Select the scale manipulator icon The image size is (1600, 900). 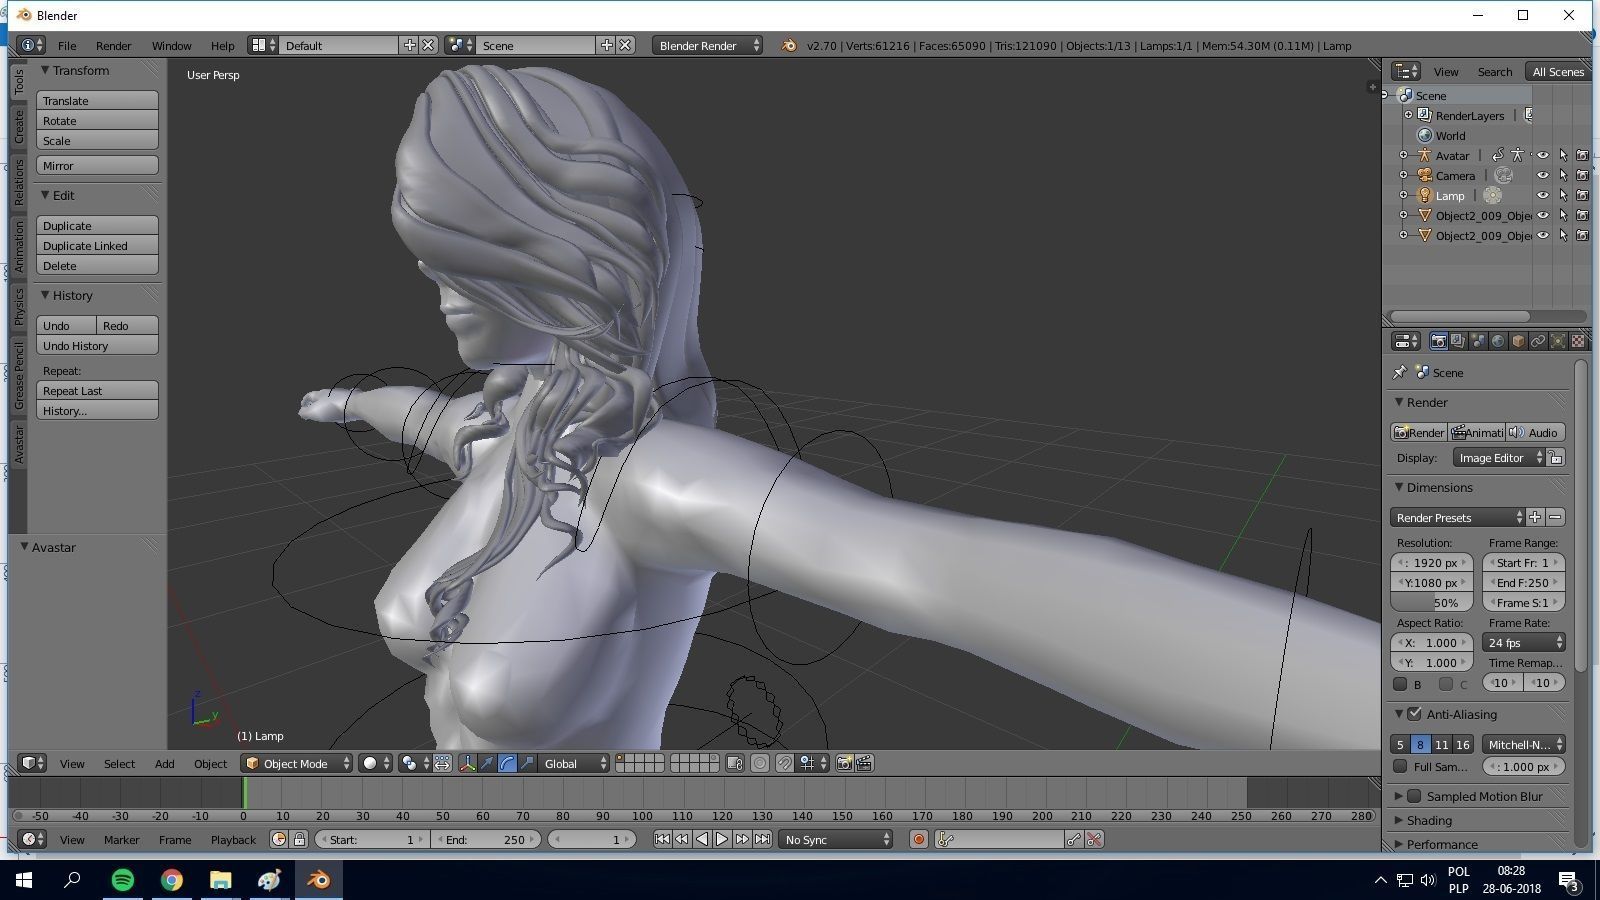pos(527,763)
